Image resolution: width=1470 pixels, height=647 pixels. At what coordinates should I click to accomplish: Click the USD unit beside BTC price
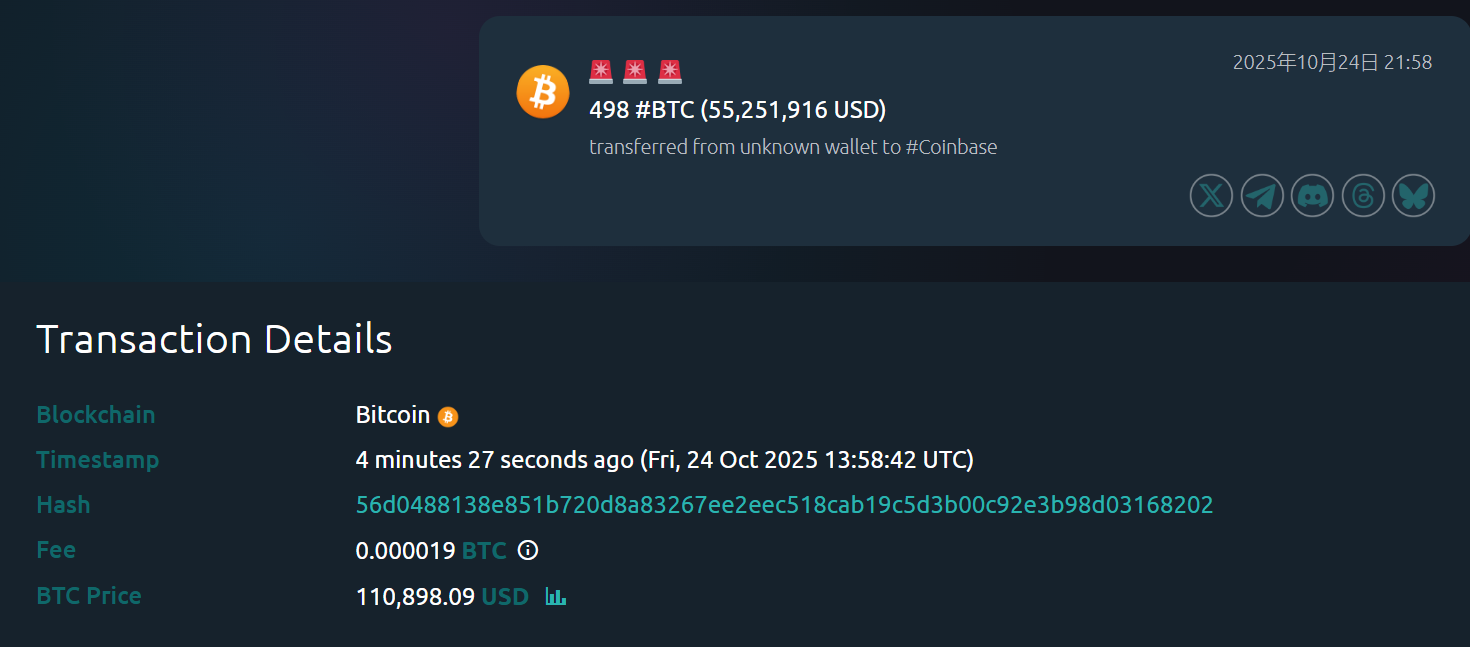[x=505, y=597]
